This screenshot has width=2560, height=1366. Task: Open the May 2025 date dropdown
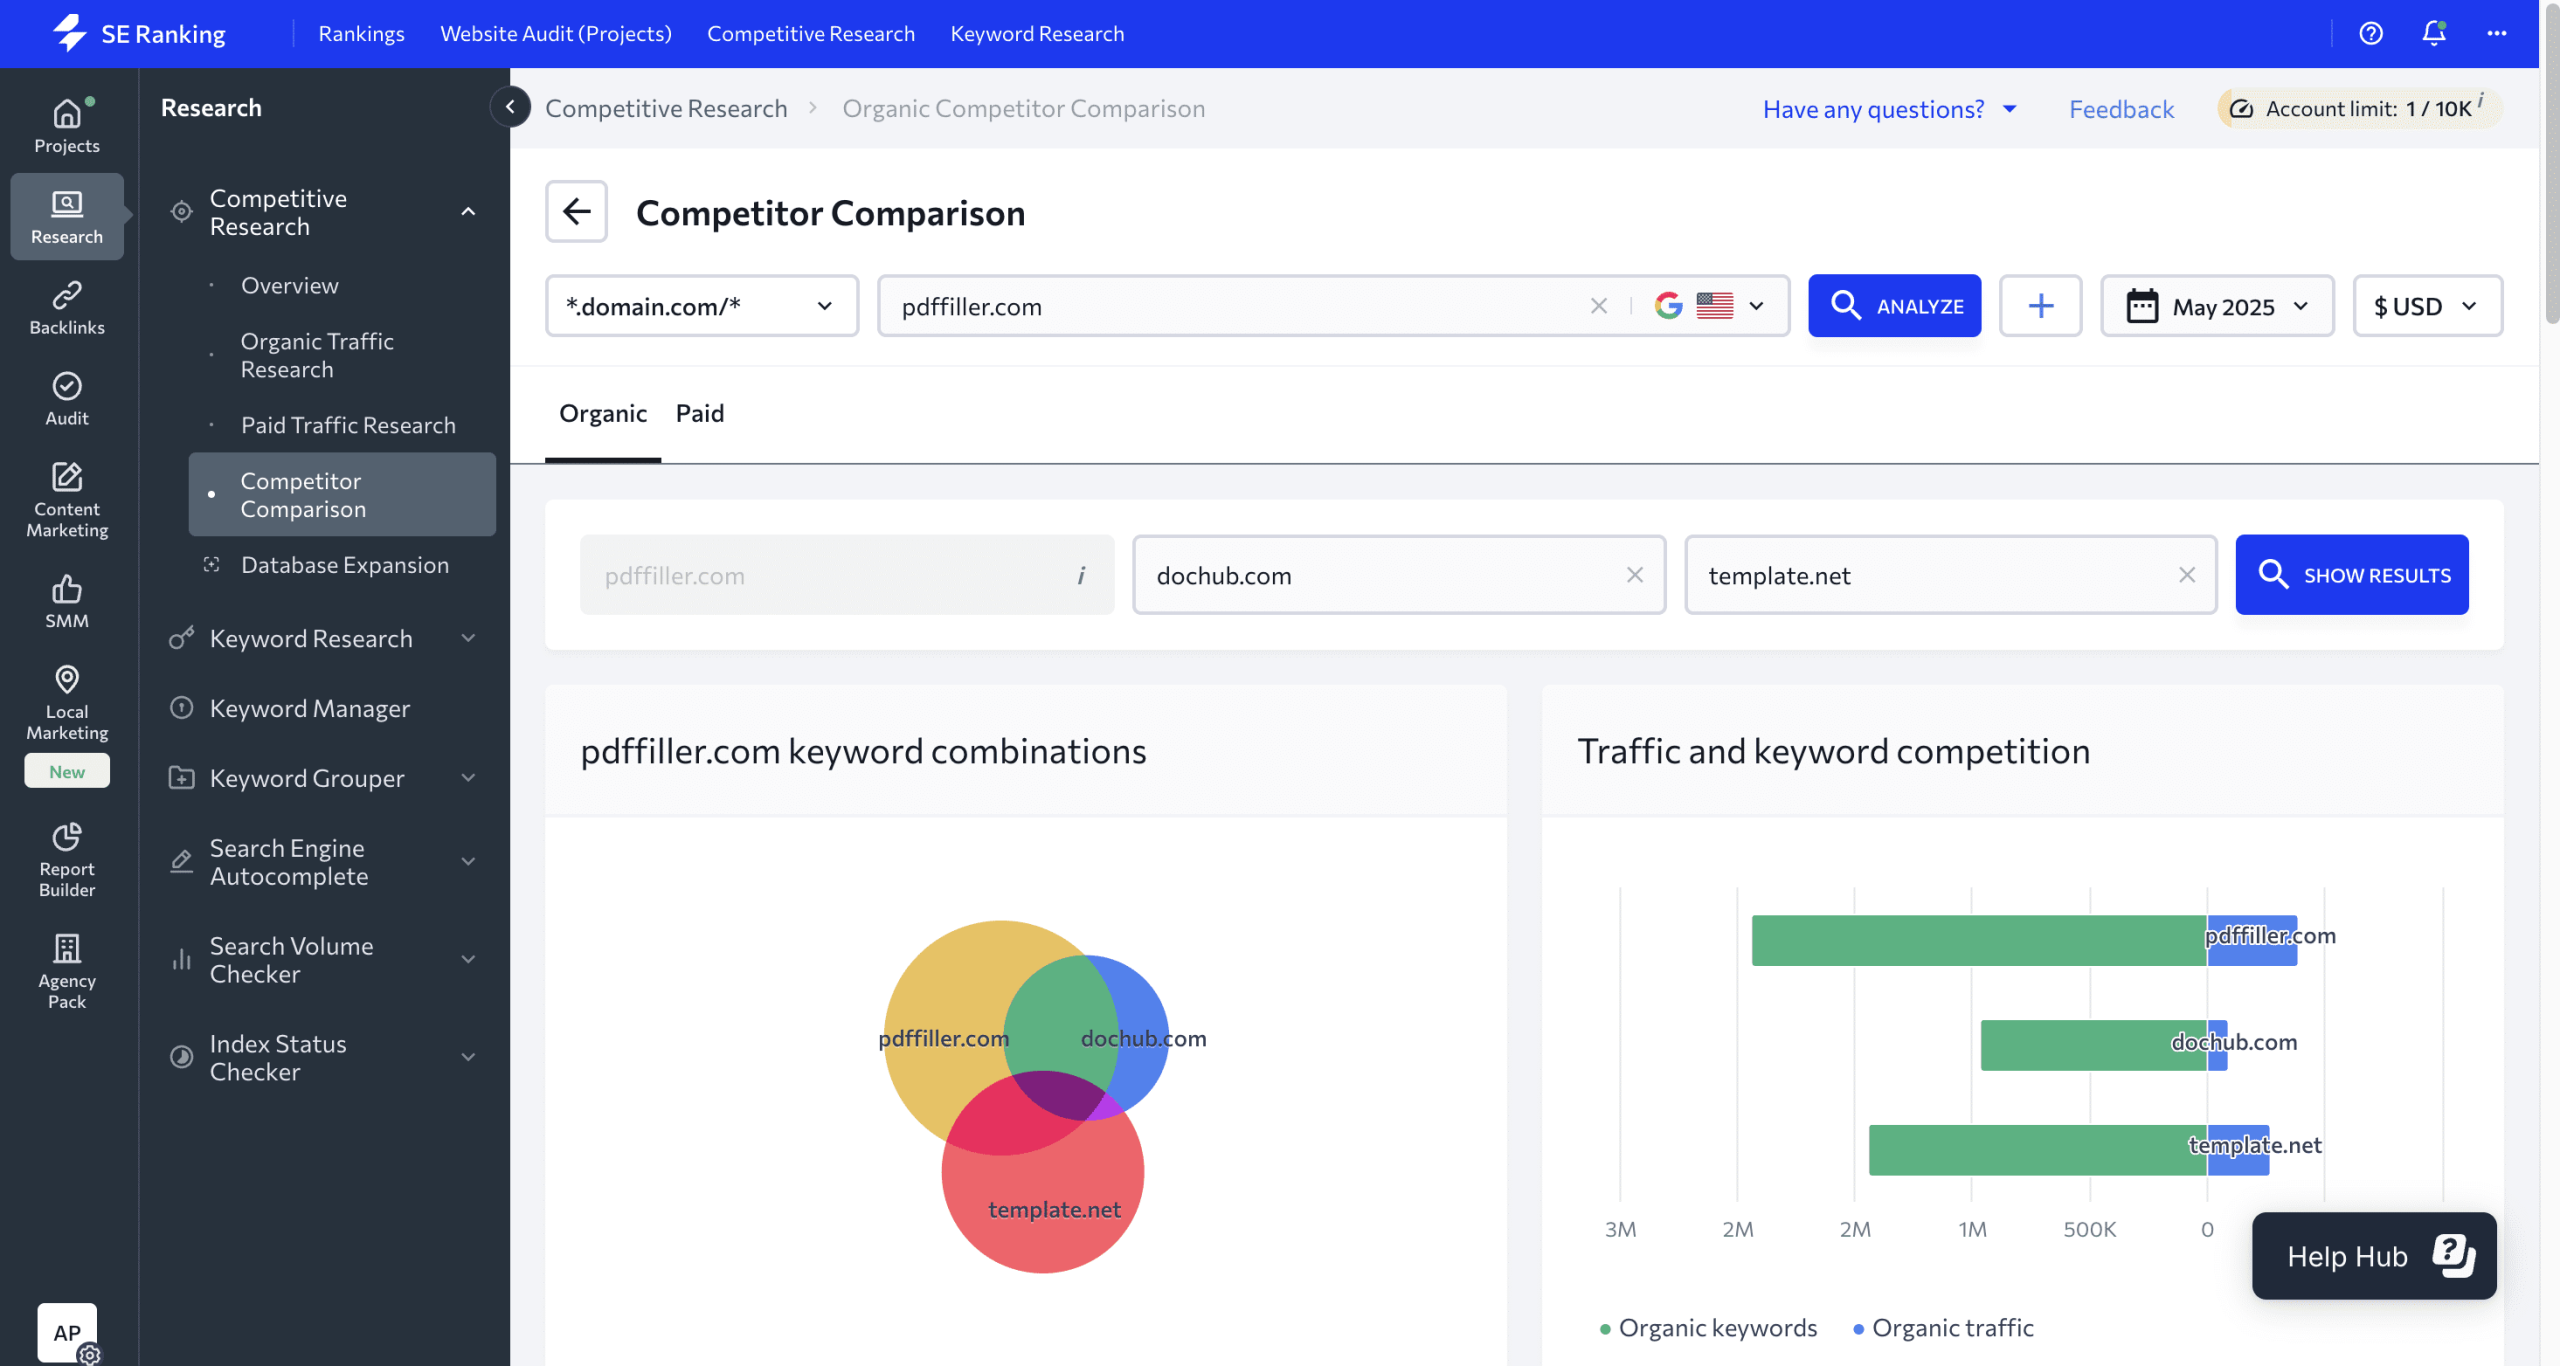tap(2217, 306)
